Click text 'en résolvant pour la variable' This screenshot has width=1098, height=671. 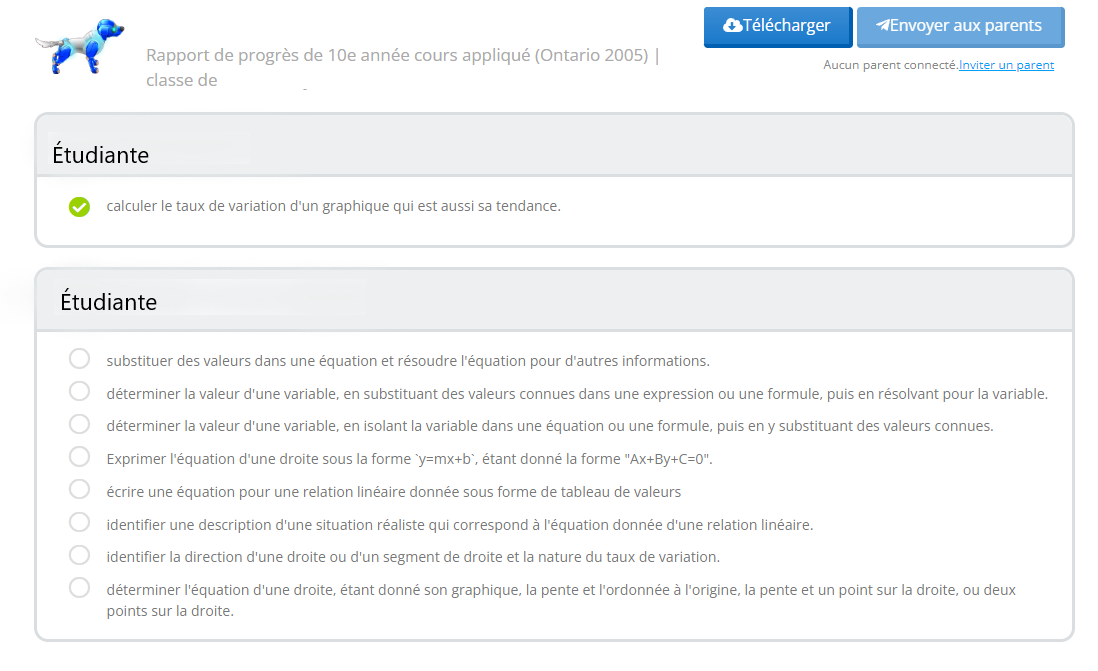pos(952,394)
